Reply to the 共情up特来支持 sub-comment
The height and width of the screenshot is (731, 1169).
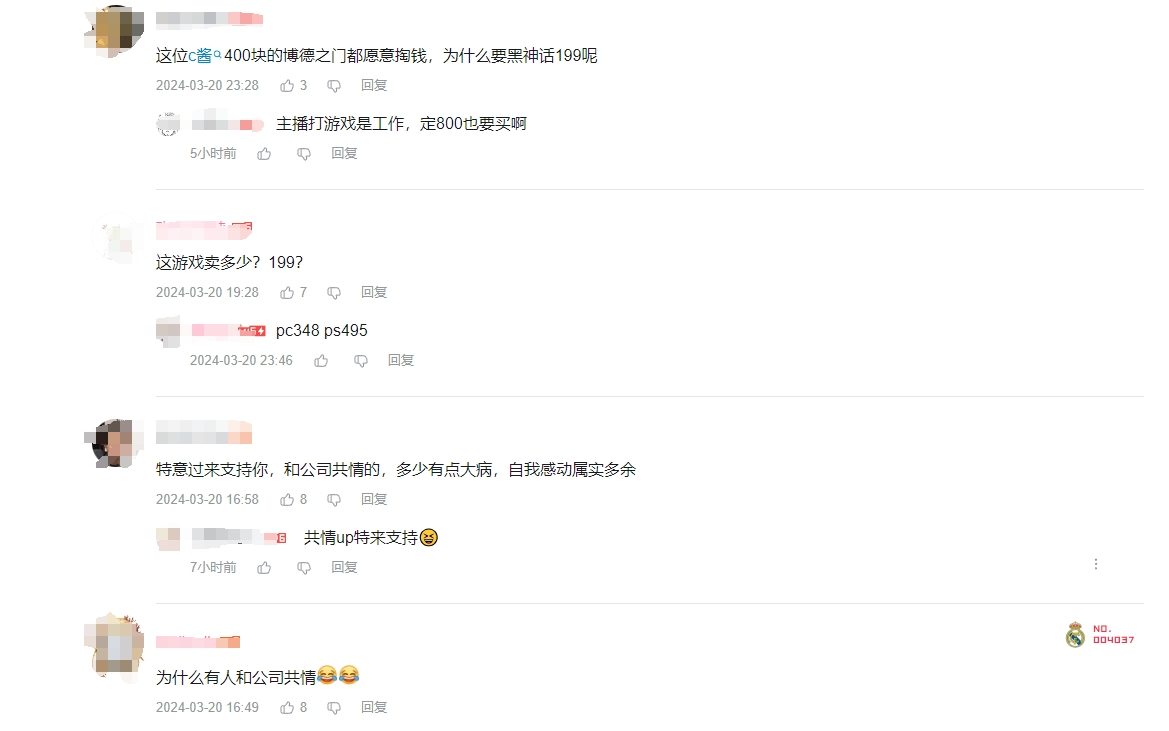click(344, 567)
